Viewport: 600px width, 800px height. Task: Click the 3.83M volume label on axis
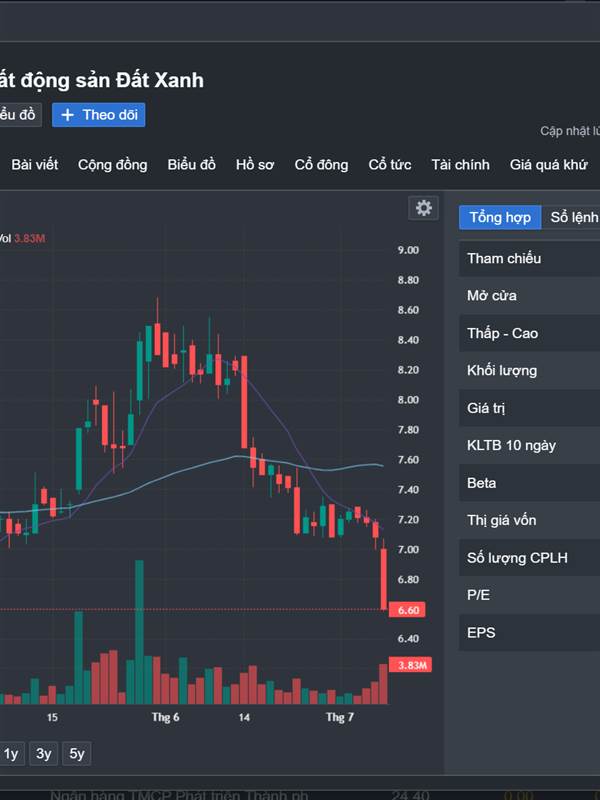tap(411, 665)
